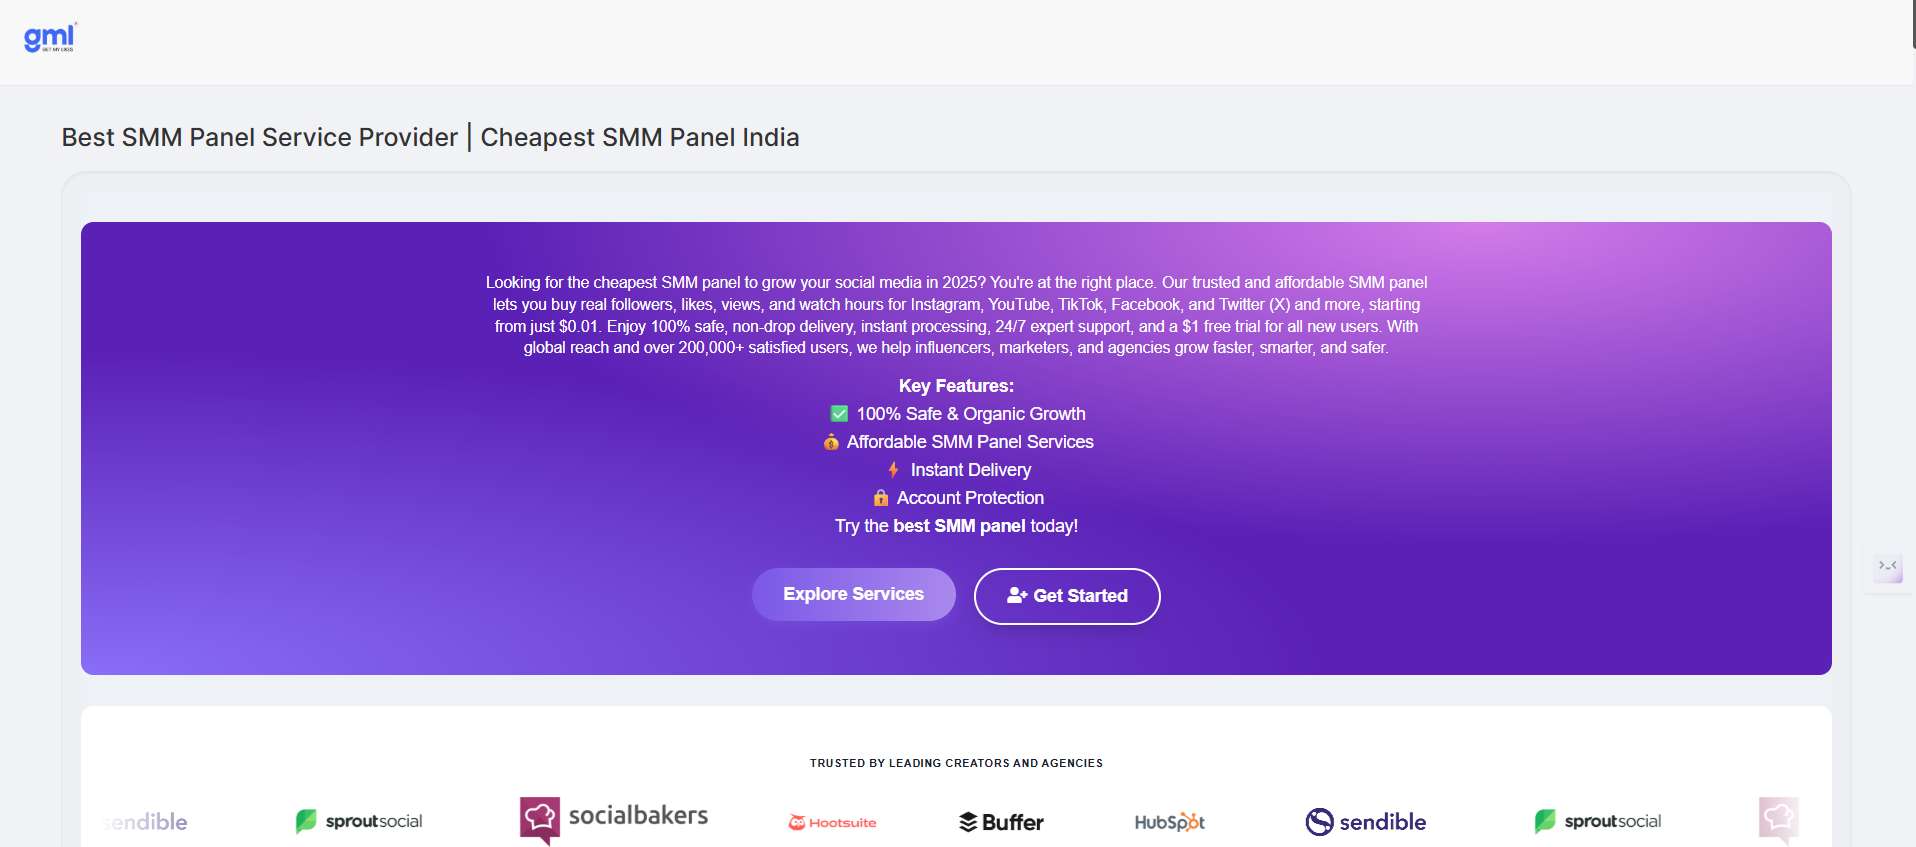The image size is (1916, 847).
Task: Click the money bag icon near Affordable SMM Panel Services
Action: point(831,442)
